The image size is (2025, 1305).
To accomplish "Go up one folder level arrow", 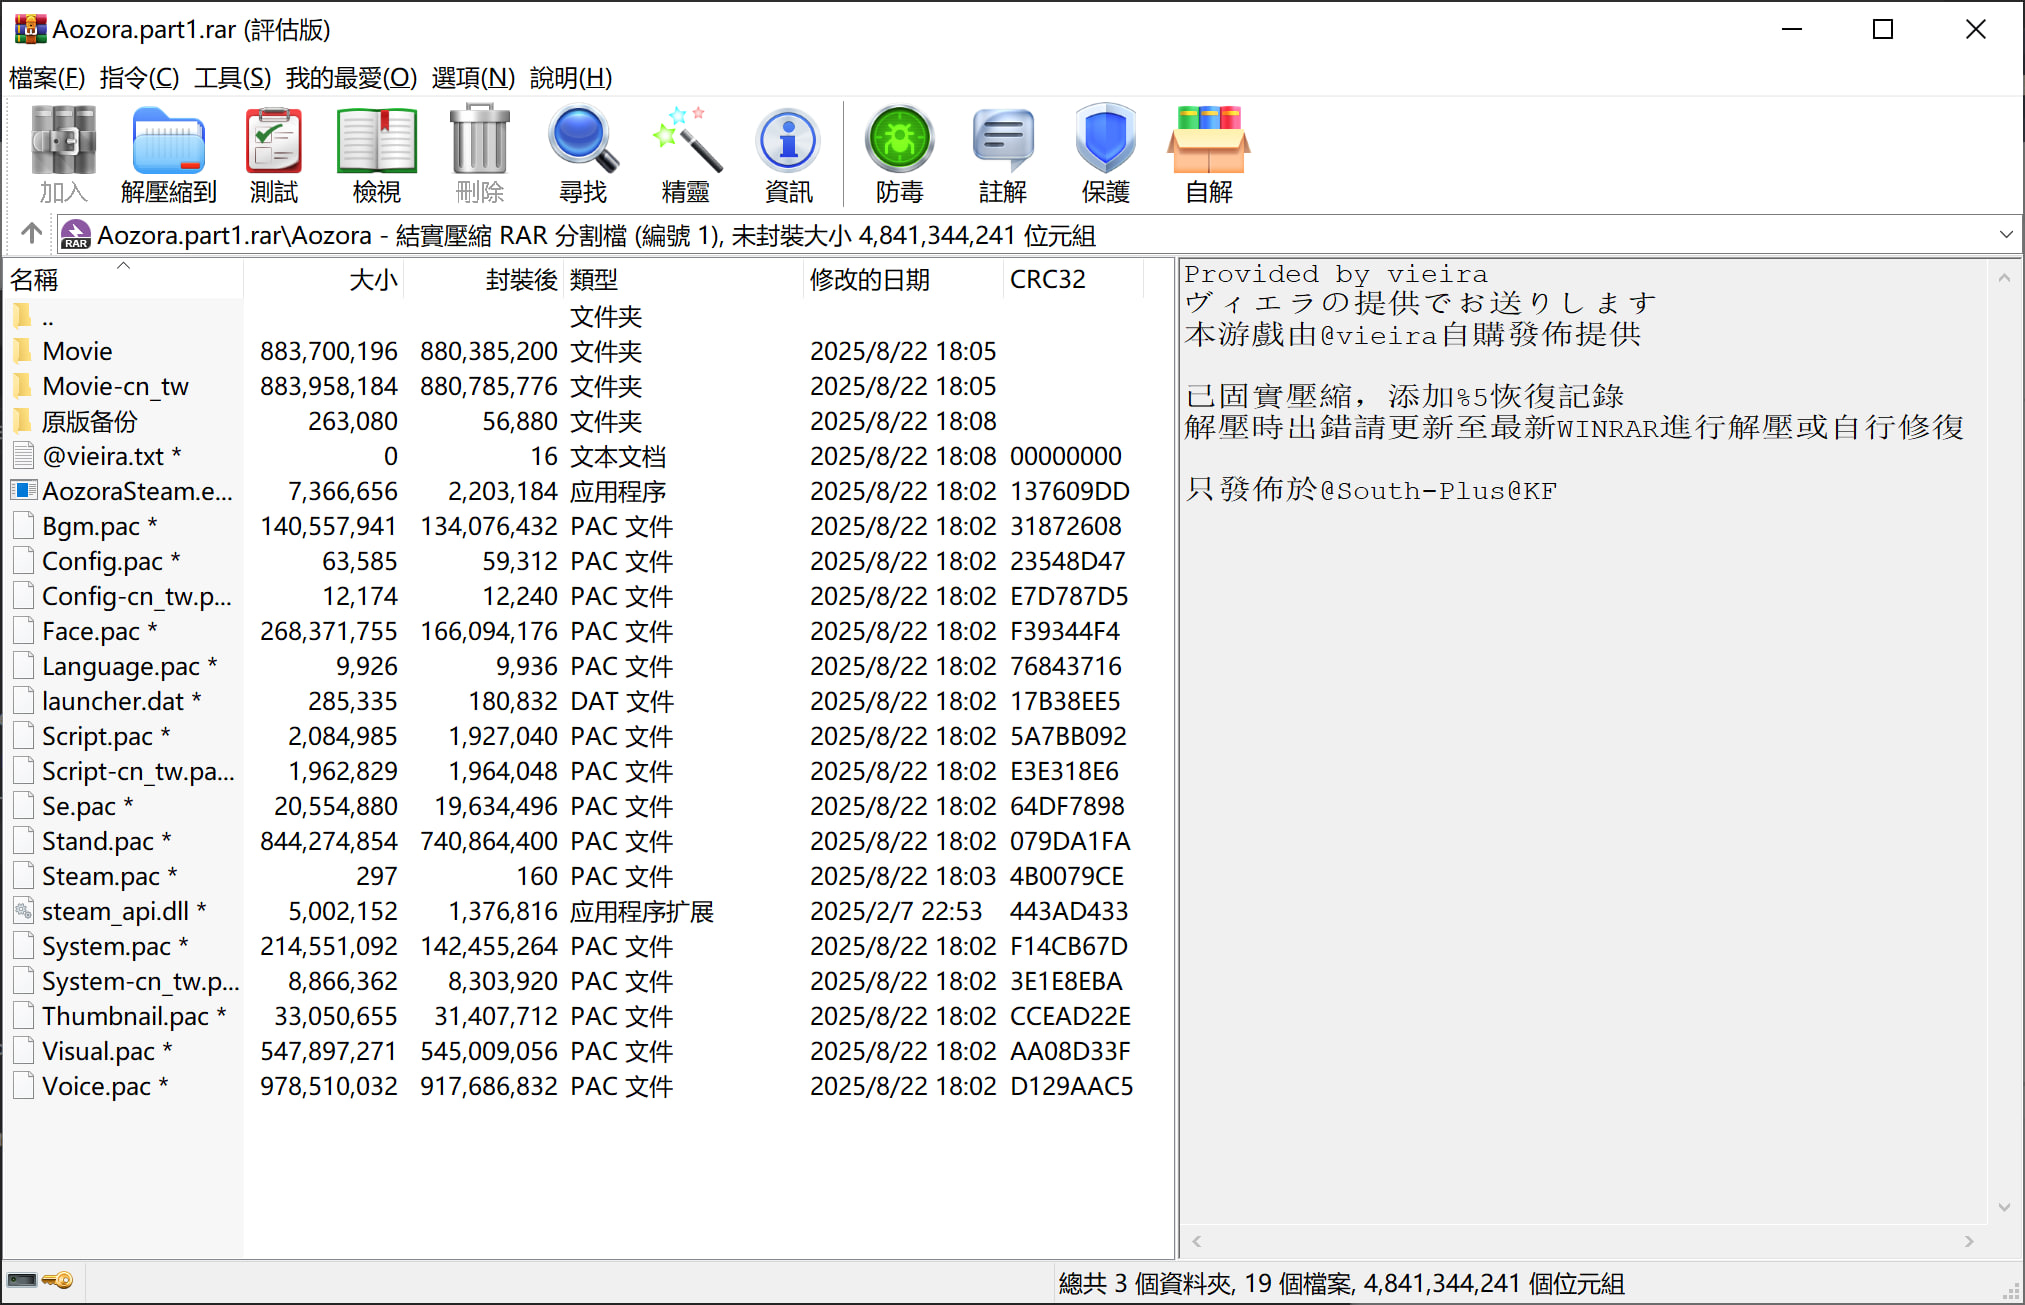I will click(31, 234).
